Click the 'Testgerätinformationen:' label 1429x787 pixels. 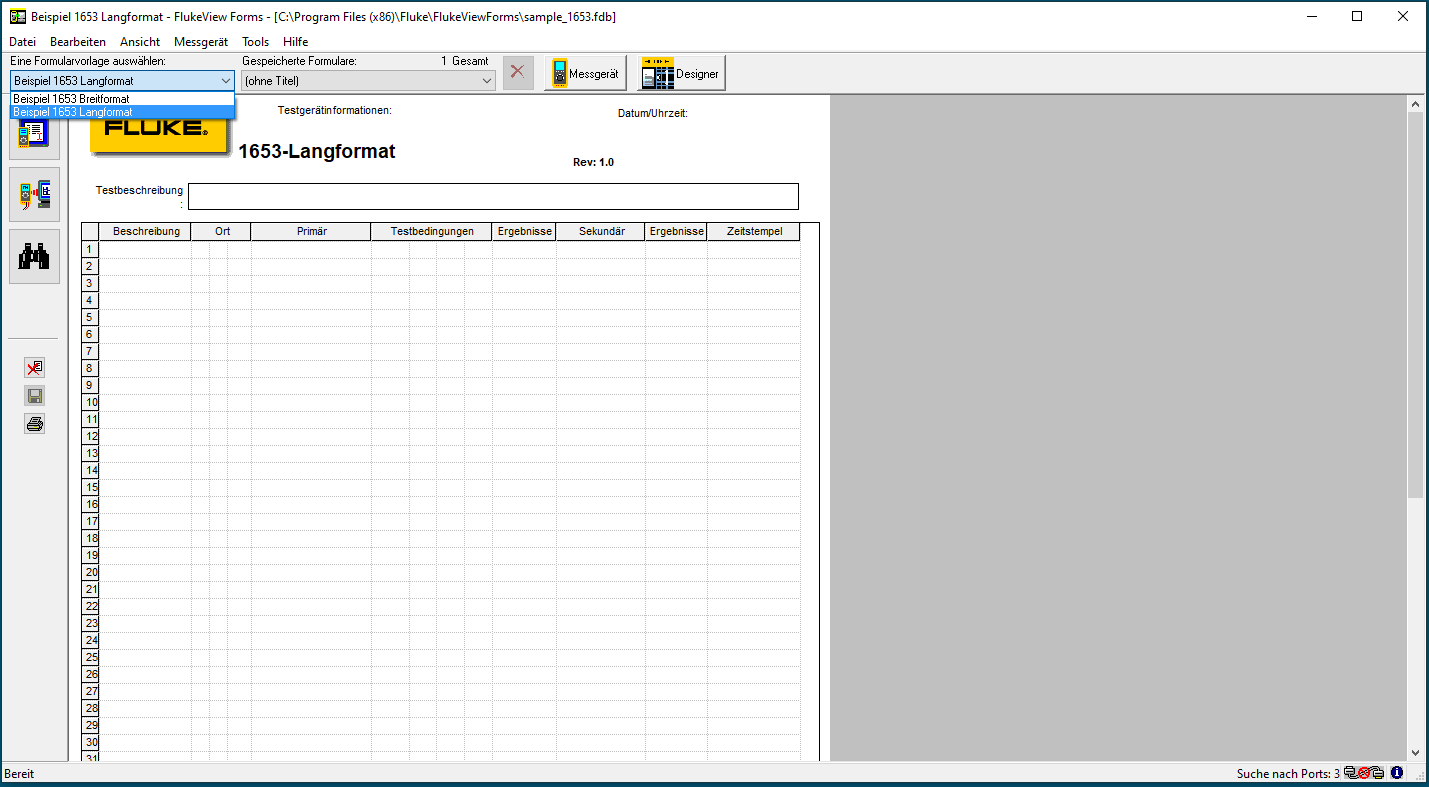point(334,110)
